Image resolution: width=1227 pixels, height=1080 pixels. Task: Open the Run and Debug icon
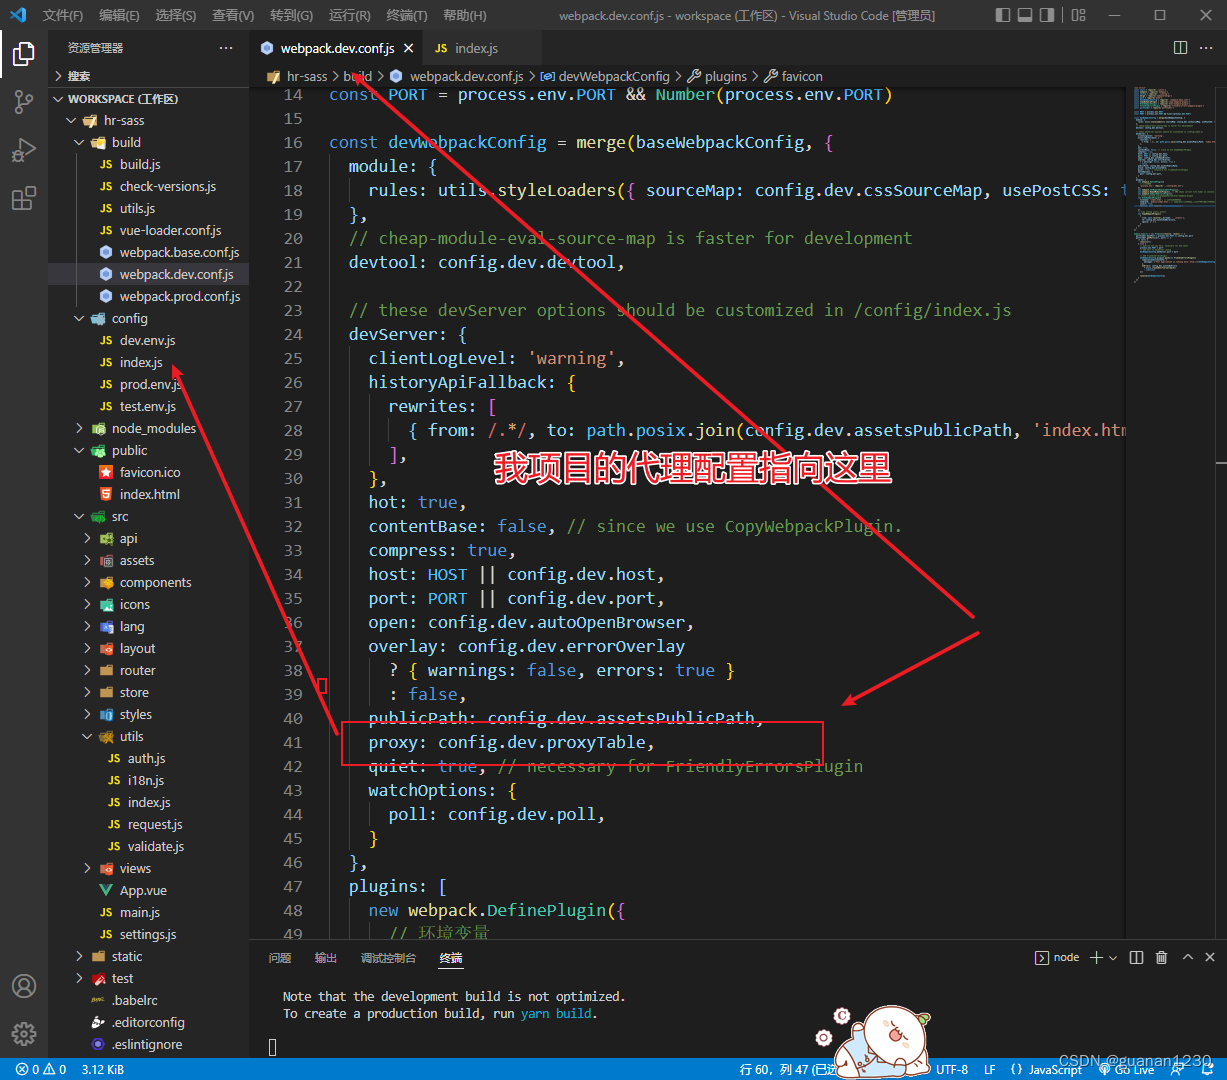point(23,150)
